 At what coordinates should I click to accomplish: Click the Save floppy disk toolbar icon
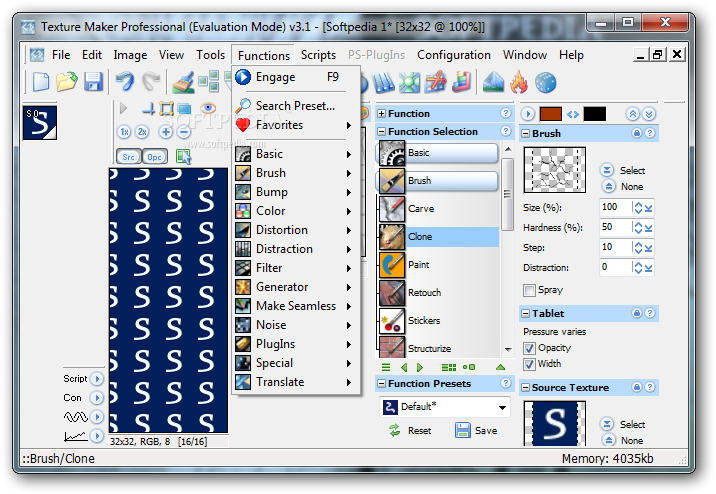click(94, 82)
